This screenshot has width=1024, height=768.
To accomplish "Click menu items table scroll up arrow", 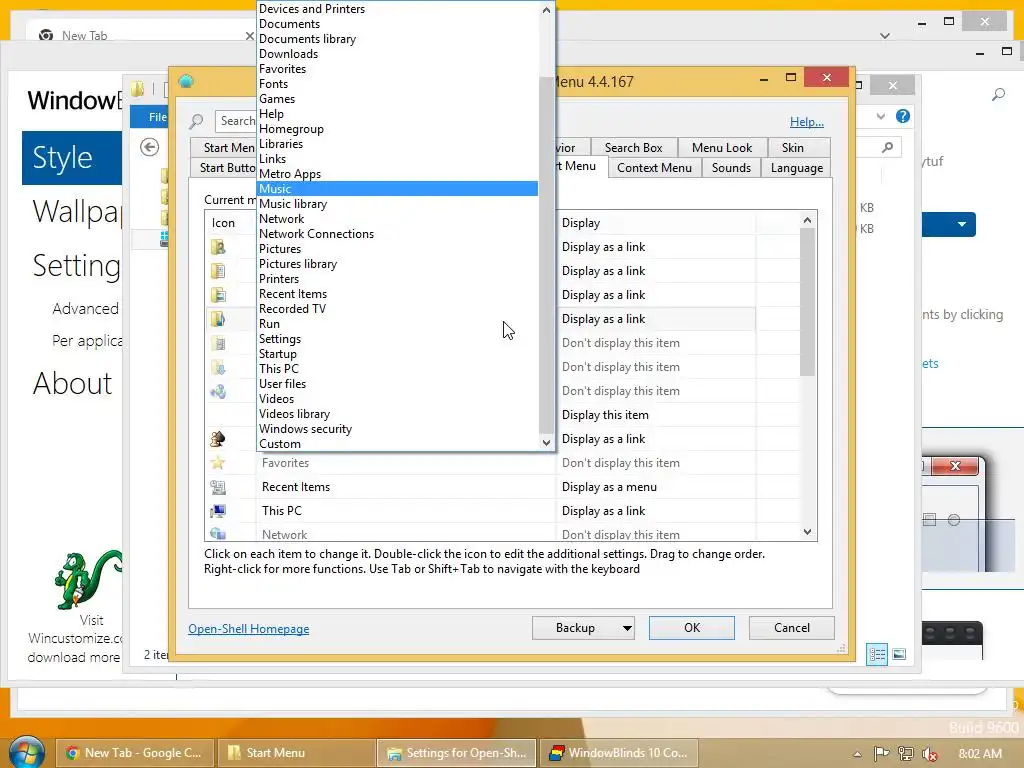I will (x=808, y=220).
